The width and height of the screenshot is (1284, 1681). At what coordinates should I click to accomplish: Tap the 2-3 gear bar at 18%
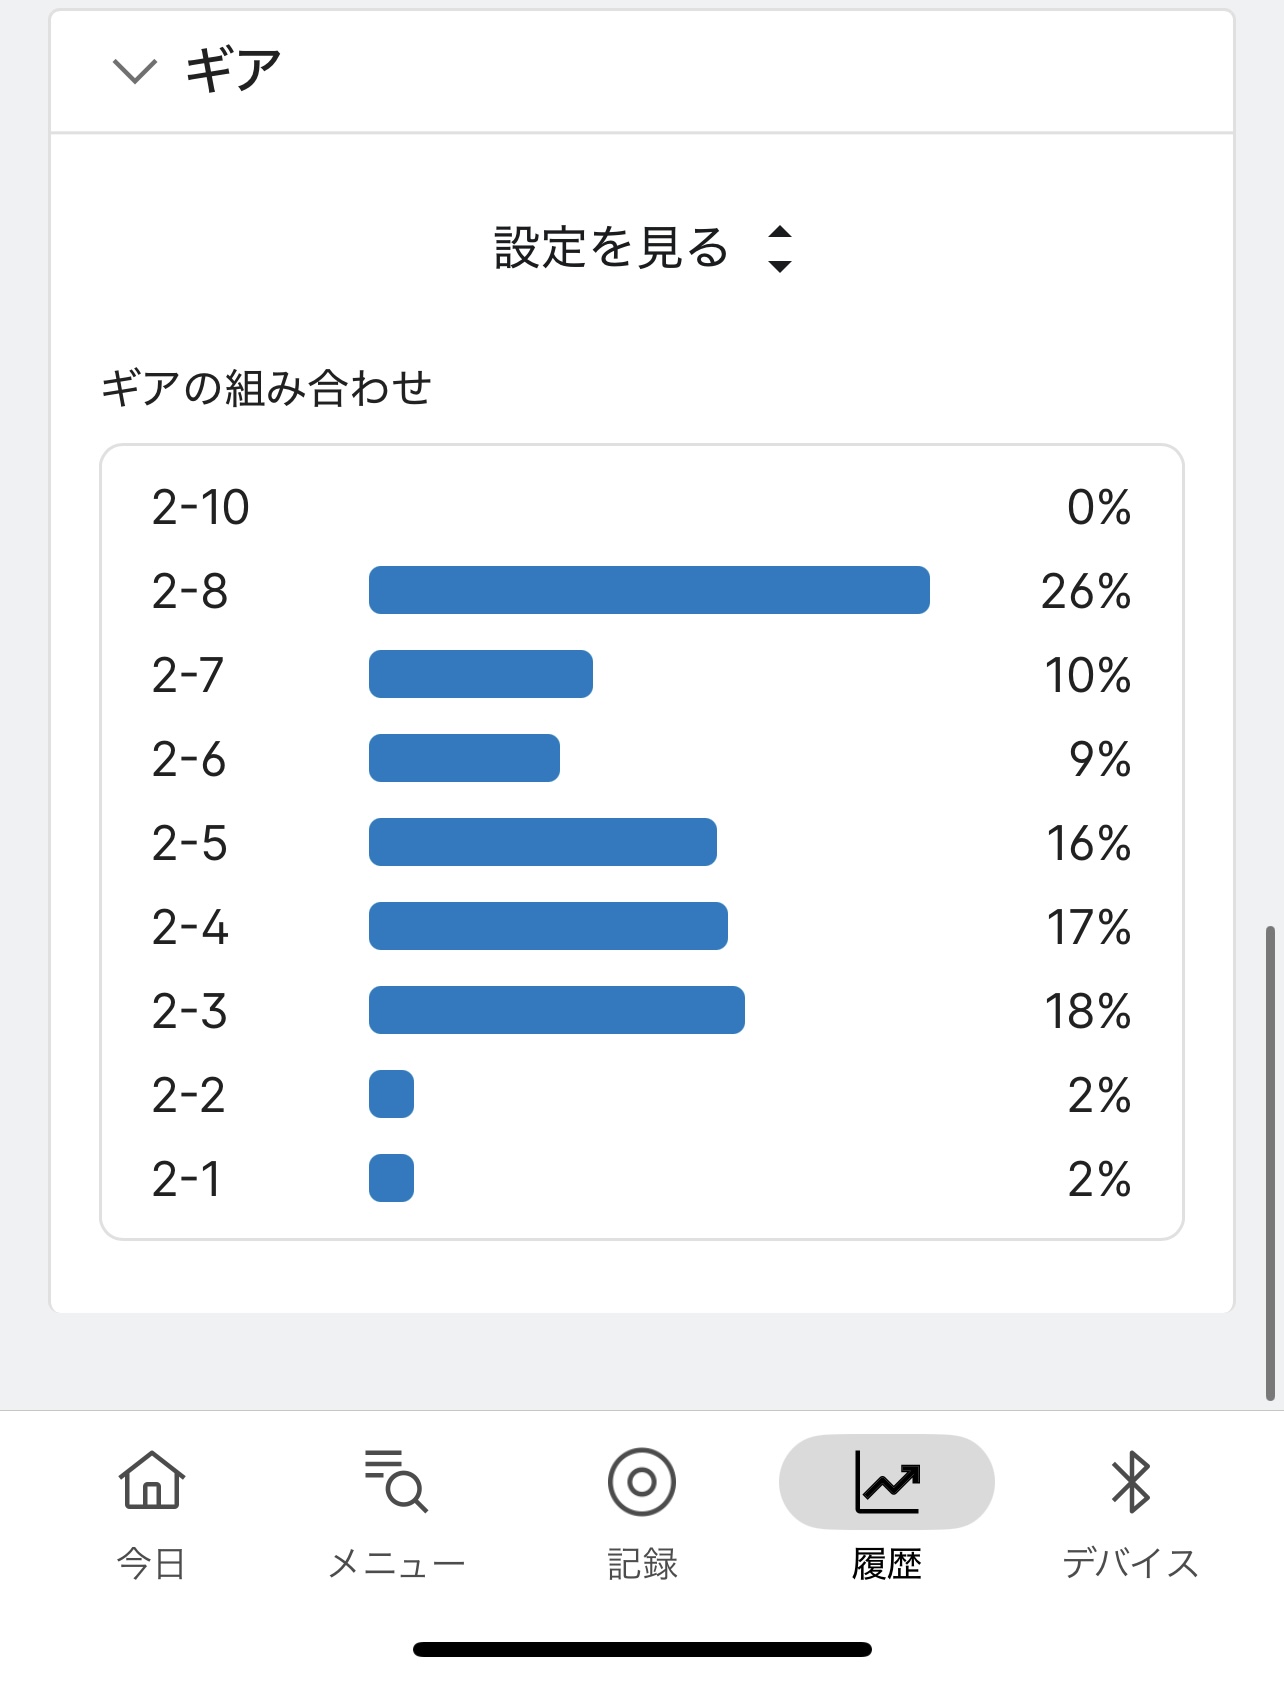556,1010
